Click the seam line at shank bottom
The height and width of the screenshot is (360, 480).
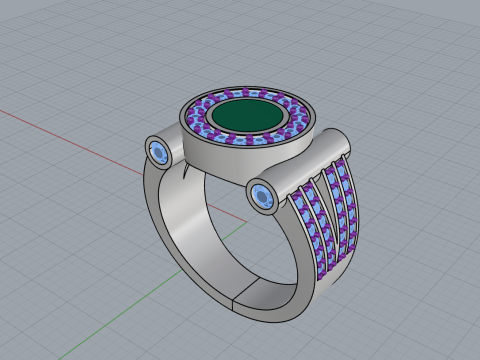[x=246, y=290]
